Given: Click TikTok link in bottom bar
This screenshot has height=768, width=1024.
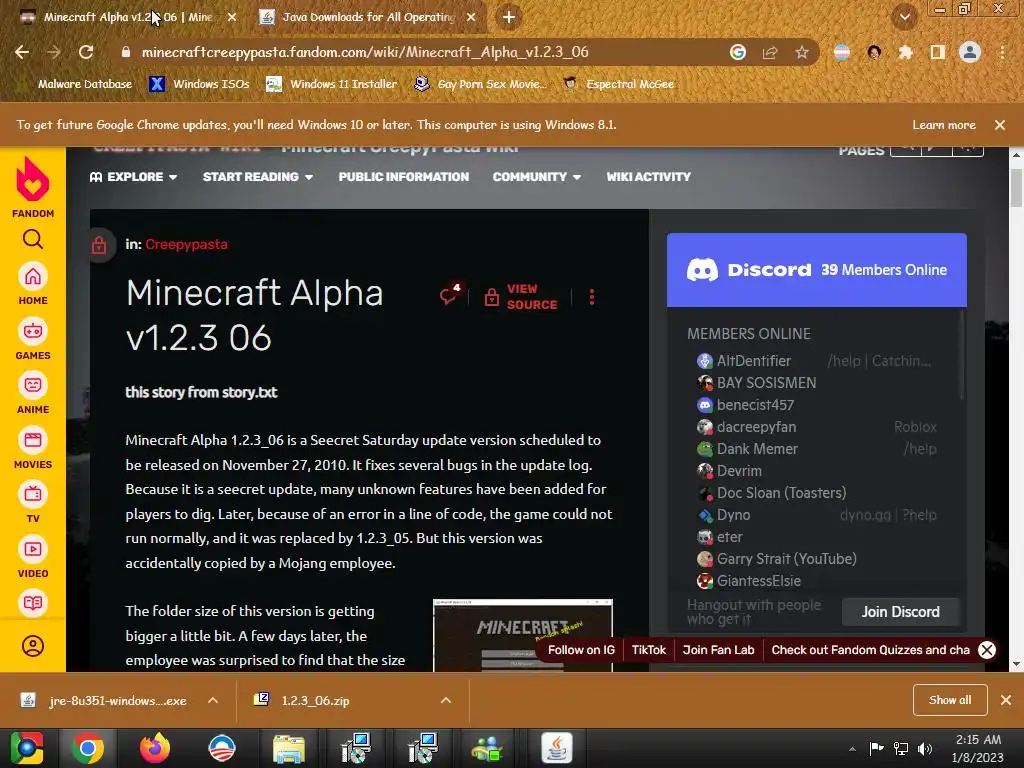Looking at the screenshot, I should (x=648, y=650).
